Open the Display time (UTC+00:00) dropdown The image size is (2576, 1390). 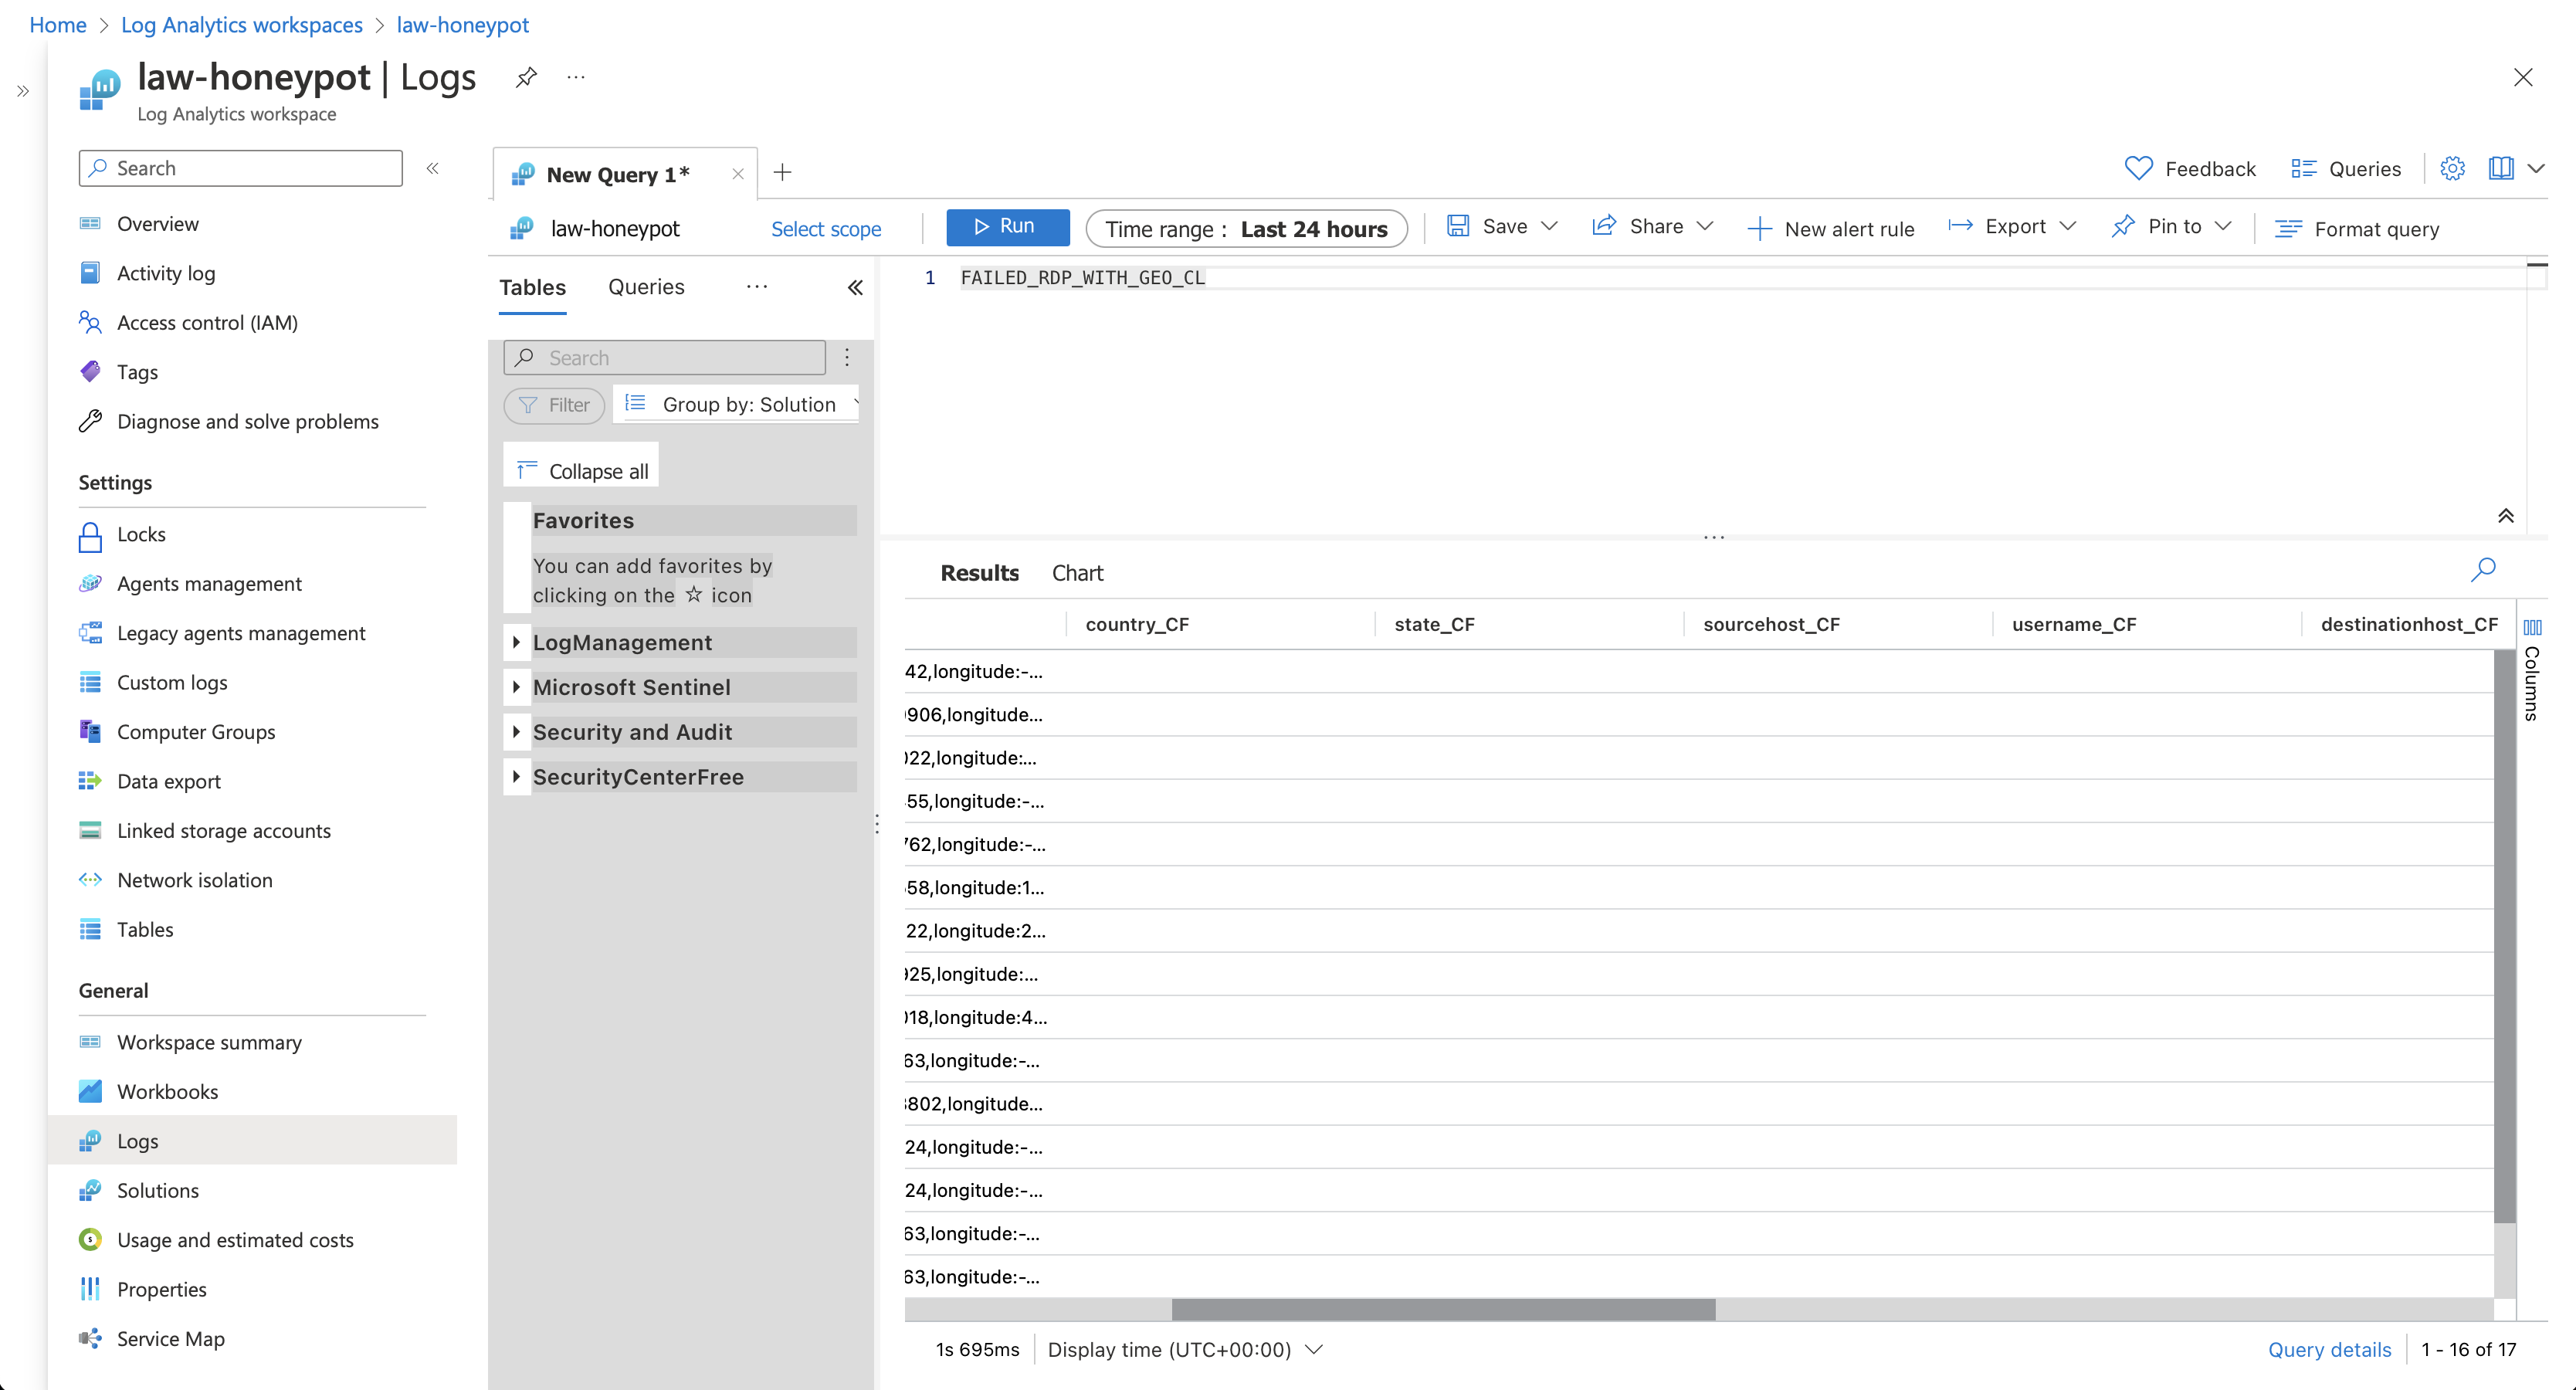tap(1186, 1349)
